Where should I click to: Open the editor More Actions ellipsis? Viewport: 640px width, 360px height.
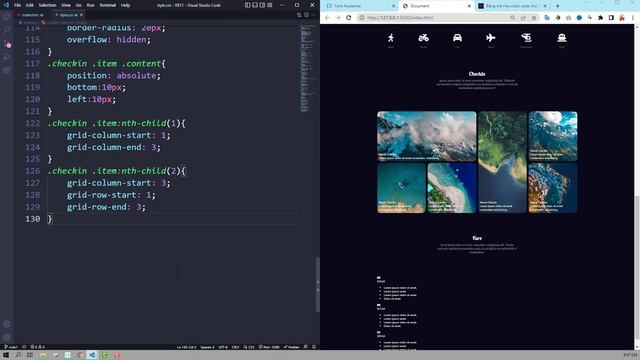tap(313, 15)
